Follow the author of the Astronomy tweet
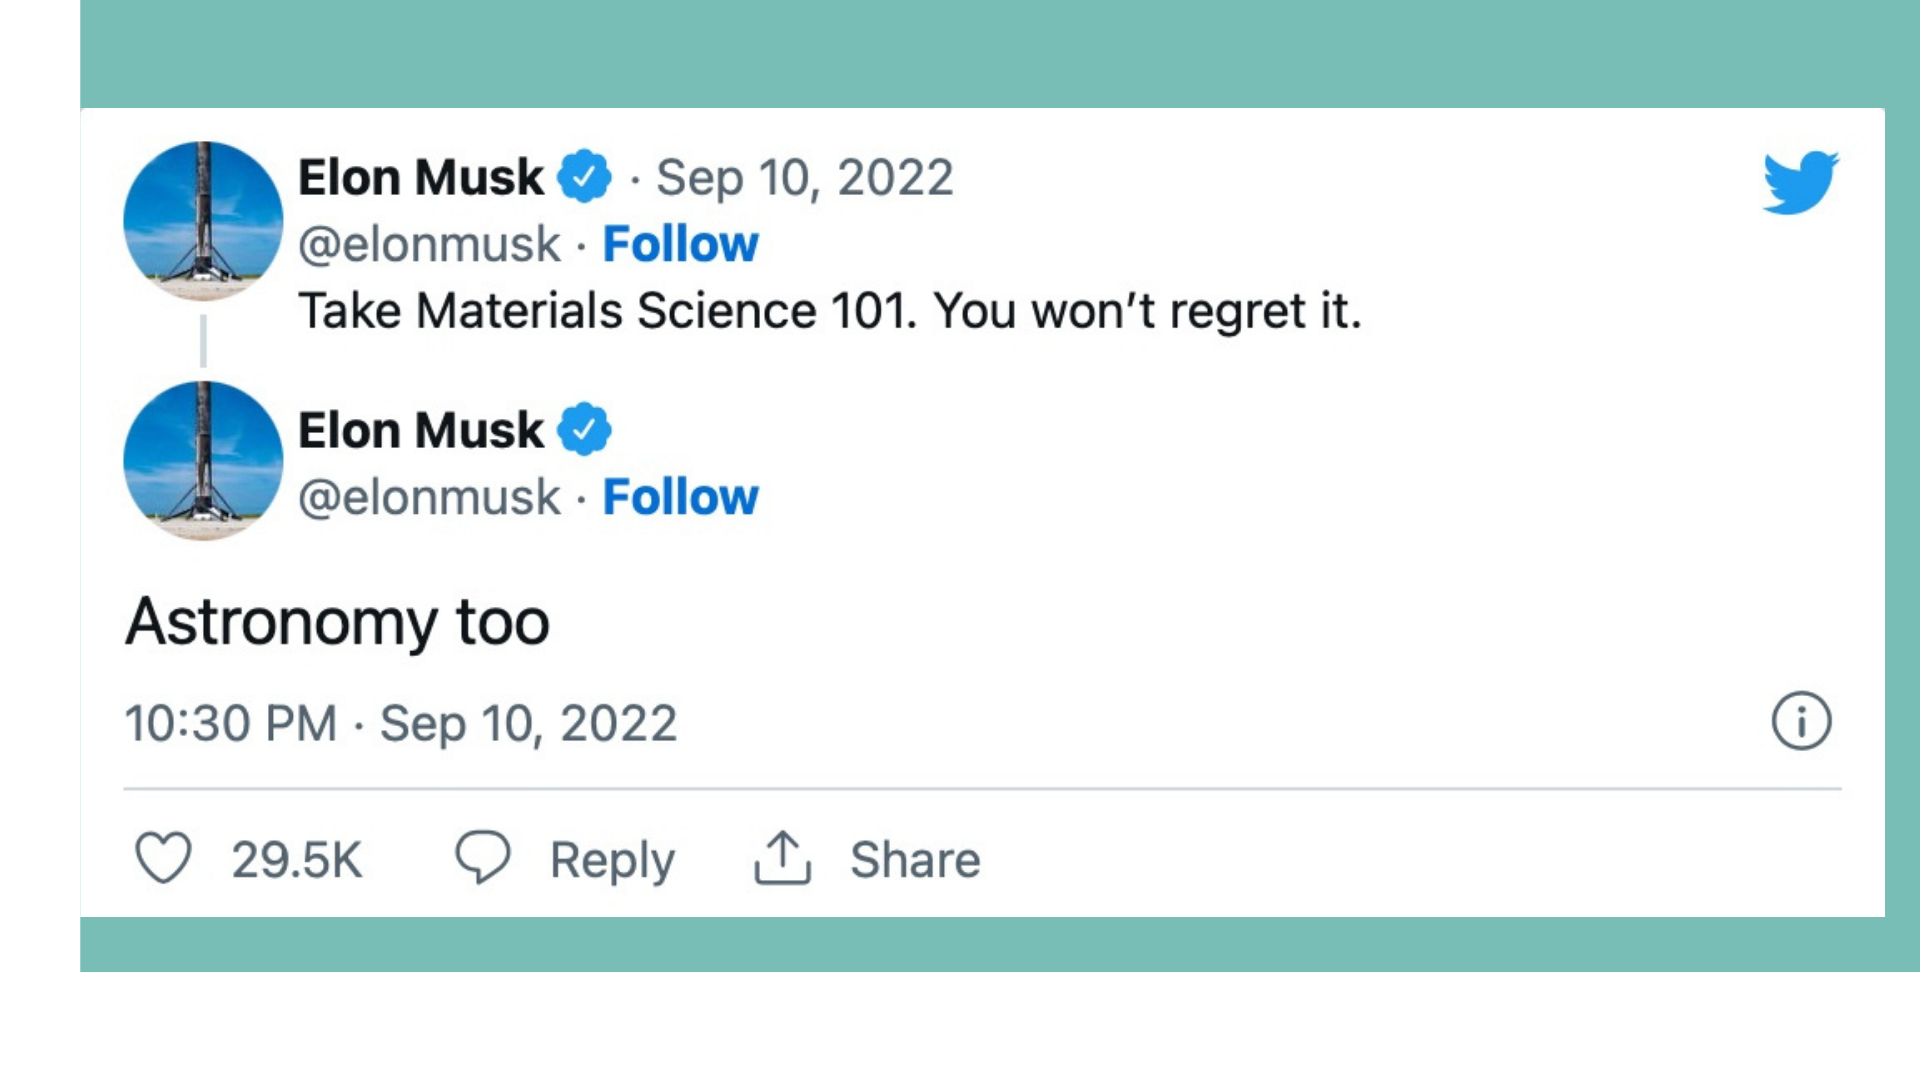 click(x=680, y=497)
